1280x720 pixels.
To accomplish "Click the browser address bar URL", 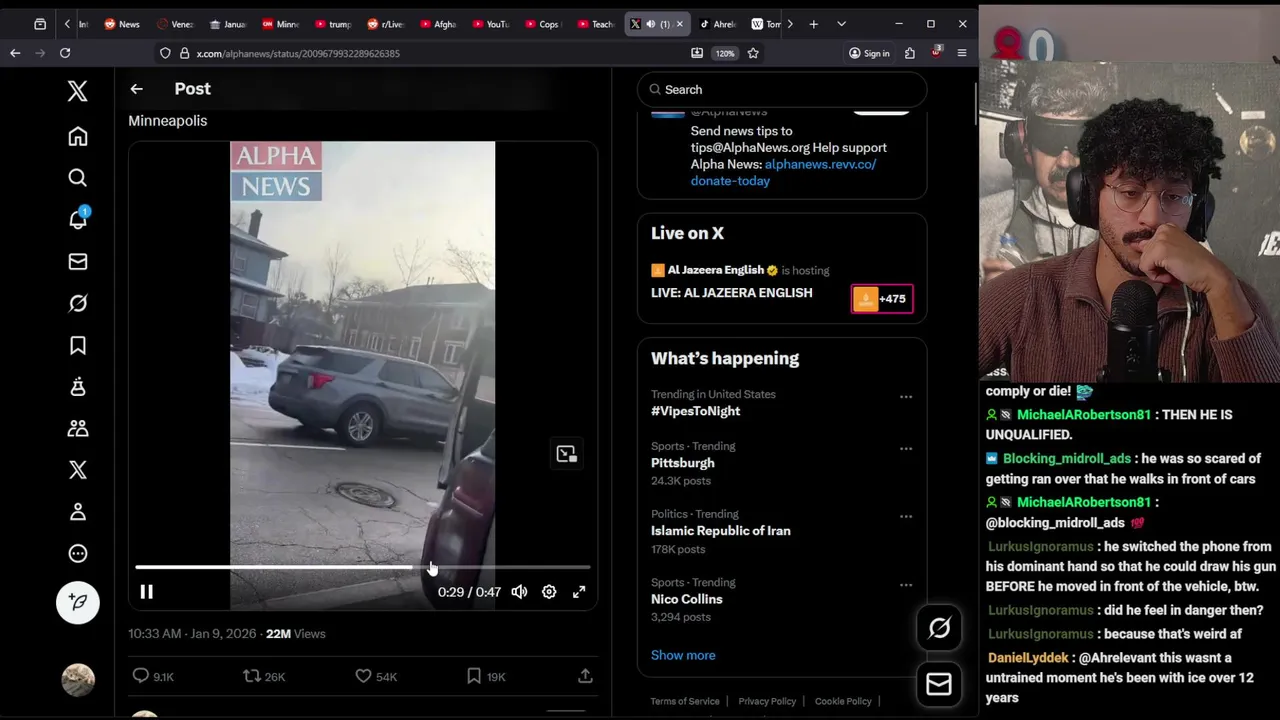I will 298,53.
